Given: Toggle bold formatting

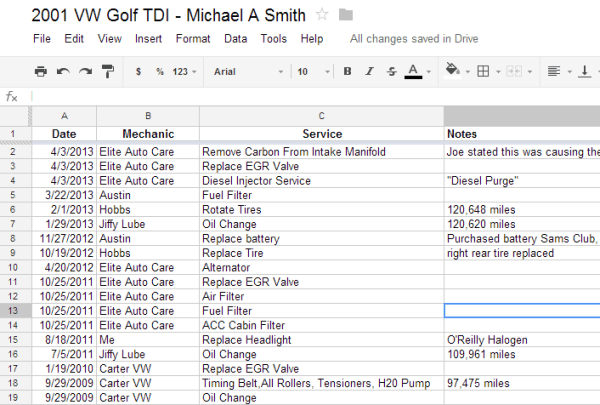Looking at the screenshot, I should (x=347, y=72).
